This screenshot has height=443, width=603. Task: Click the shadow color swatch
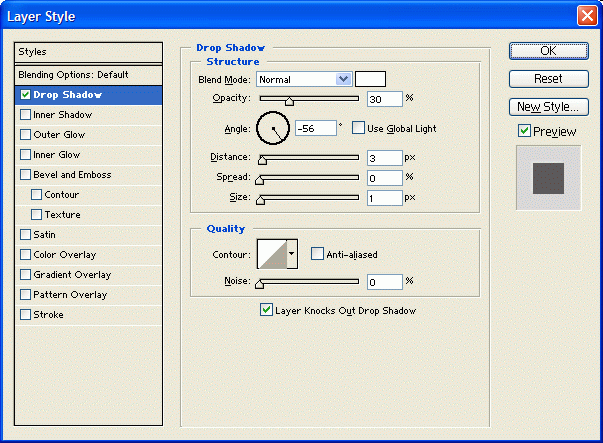coord(370,79)
